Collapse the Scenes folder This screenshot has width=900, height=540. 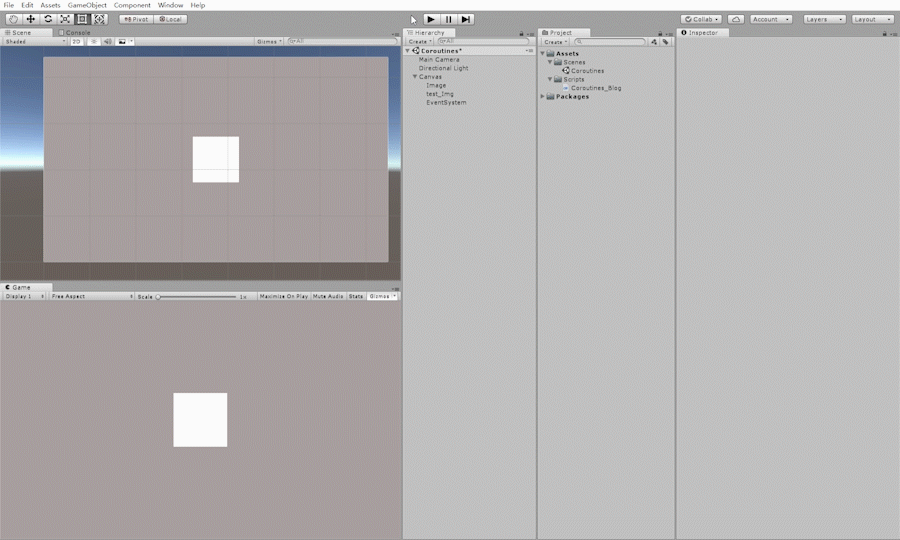tap(549, 62)
